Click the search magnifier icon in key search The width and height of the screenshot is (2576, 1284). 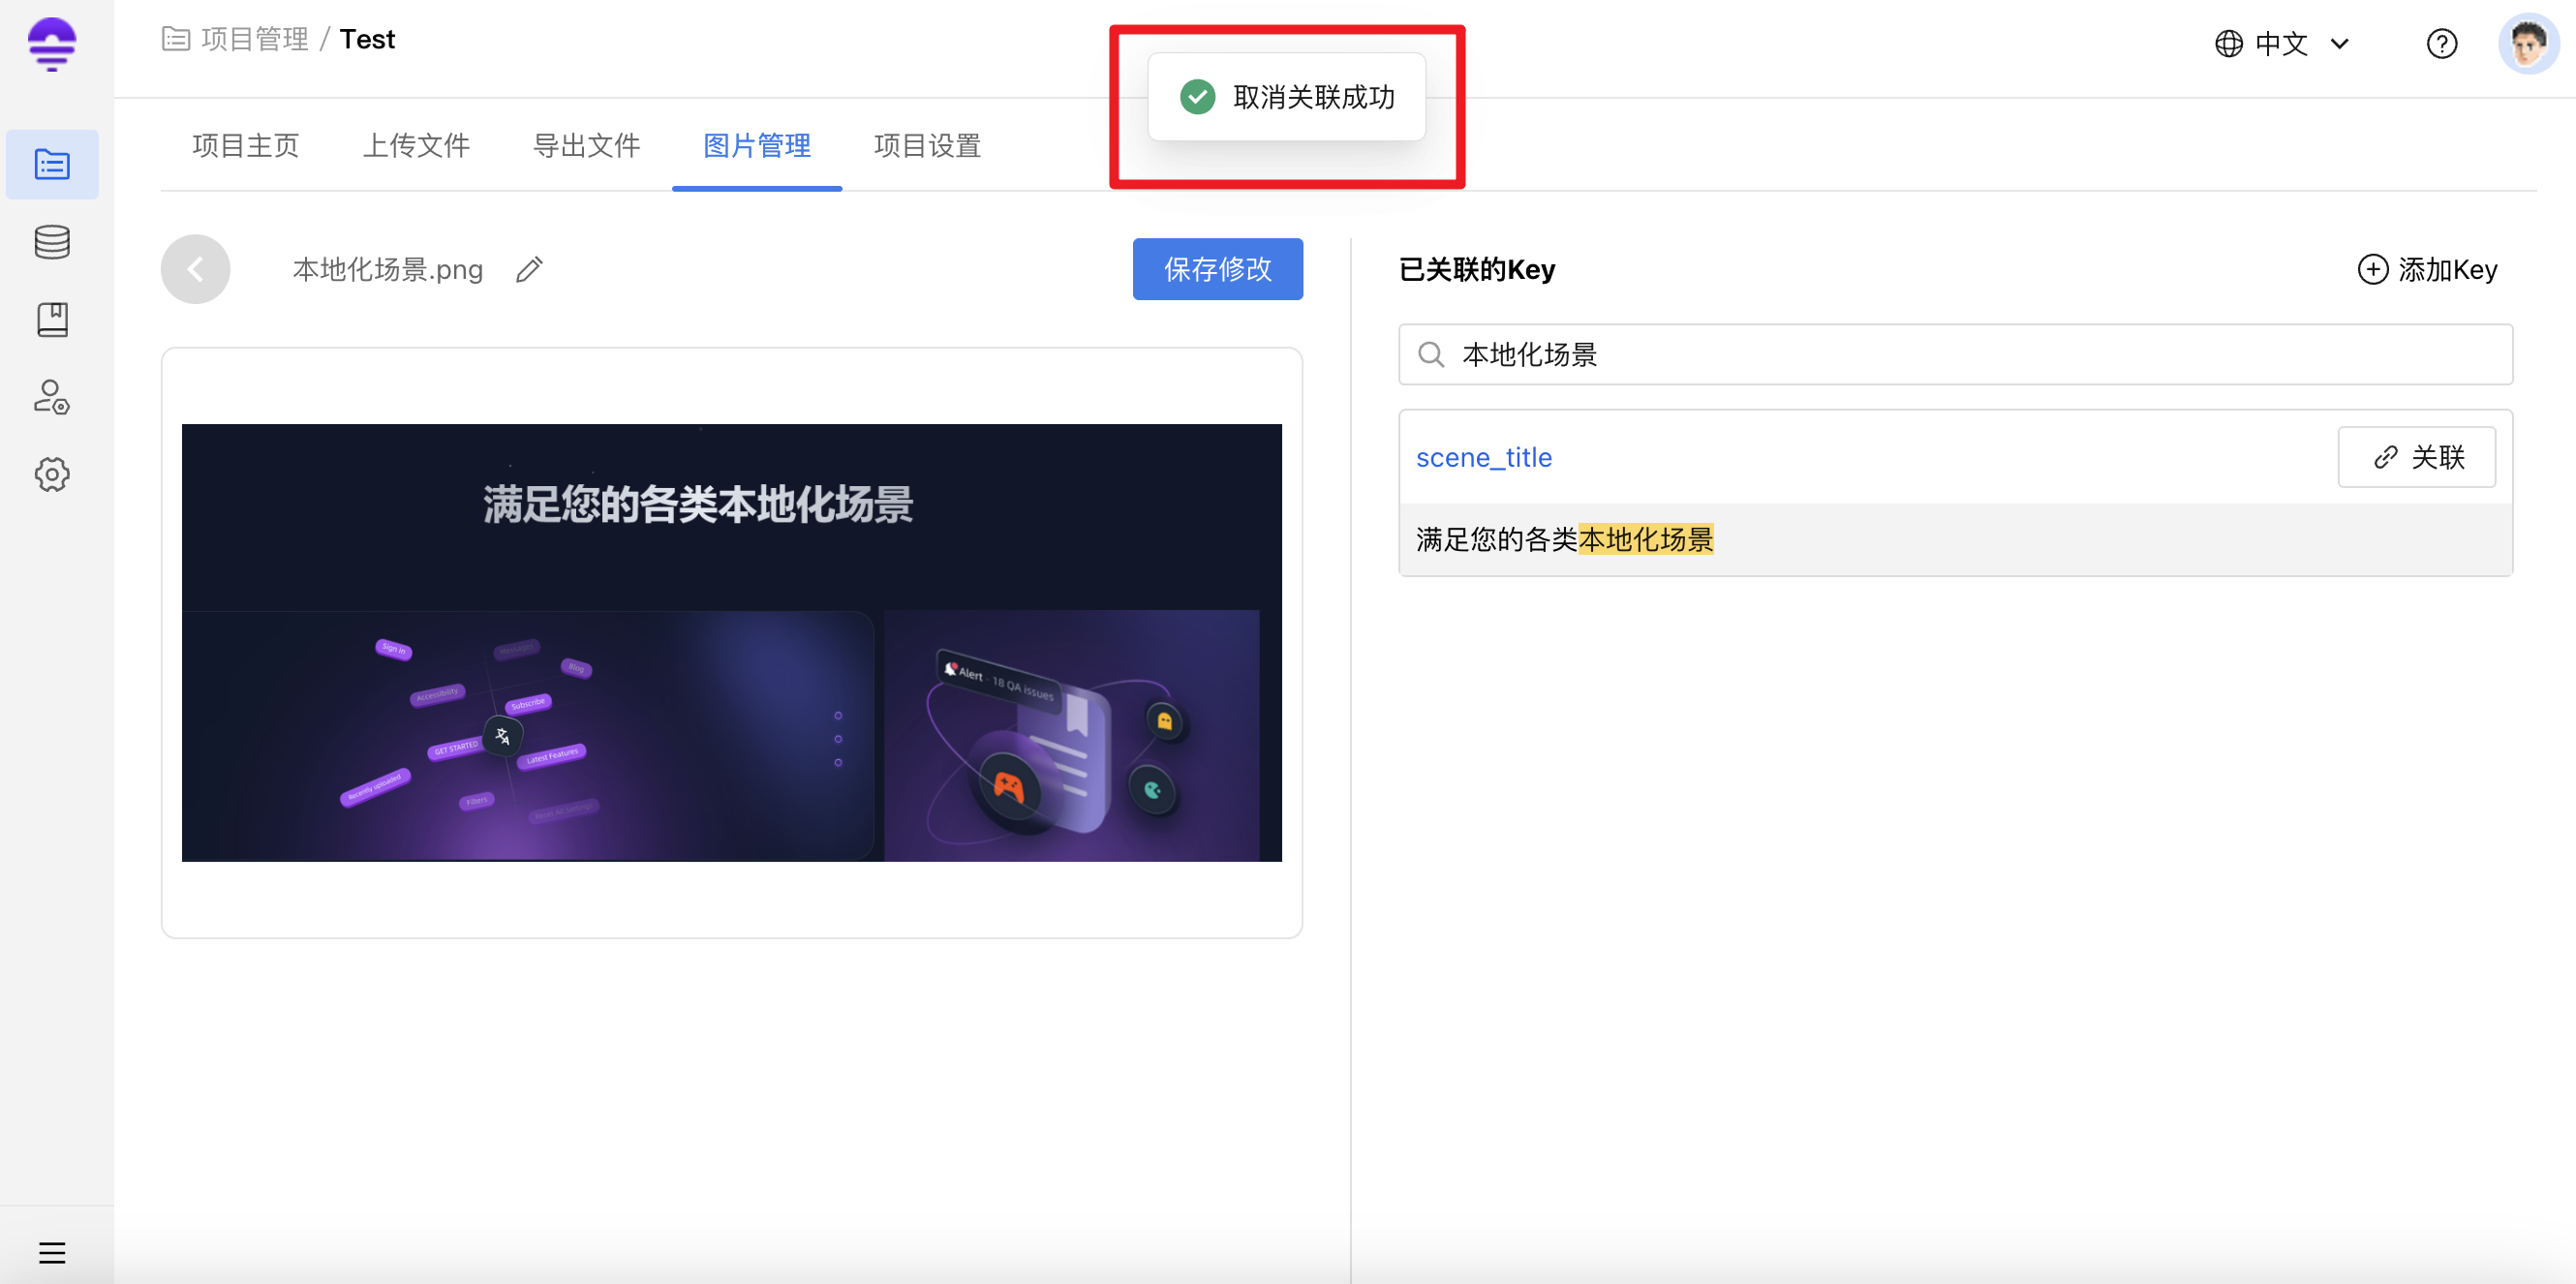click(1431, 355)
